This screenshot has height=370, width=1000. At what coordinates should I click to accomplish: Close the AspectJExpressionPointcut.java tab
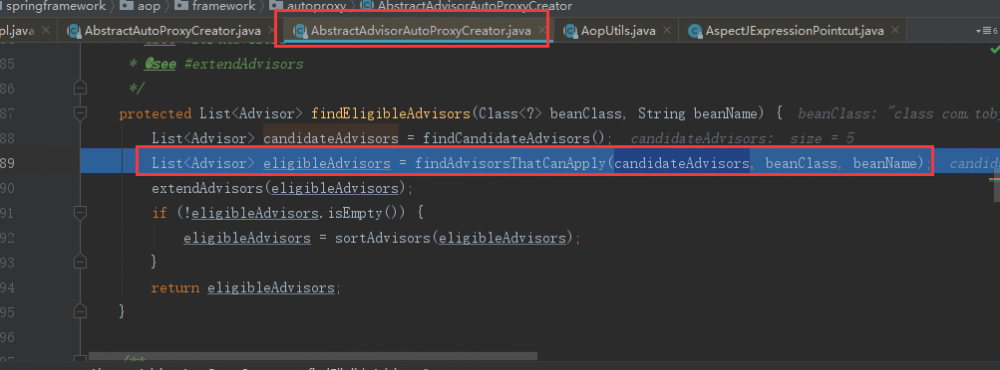pyautogui.click(x=895, y=30)
